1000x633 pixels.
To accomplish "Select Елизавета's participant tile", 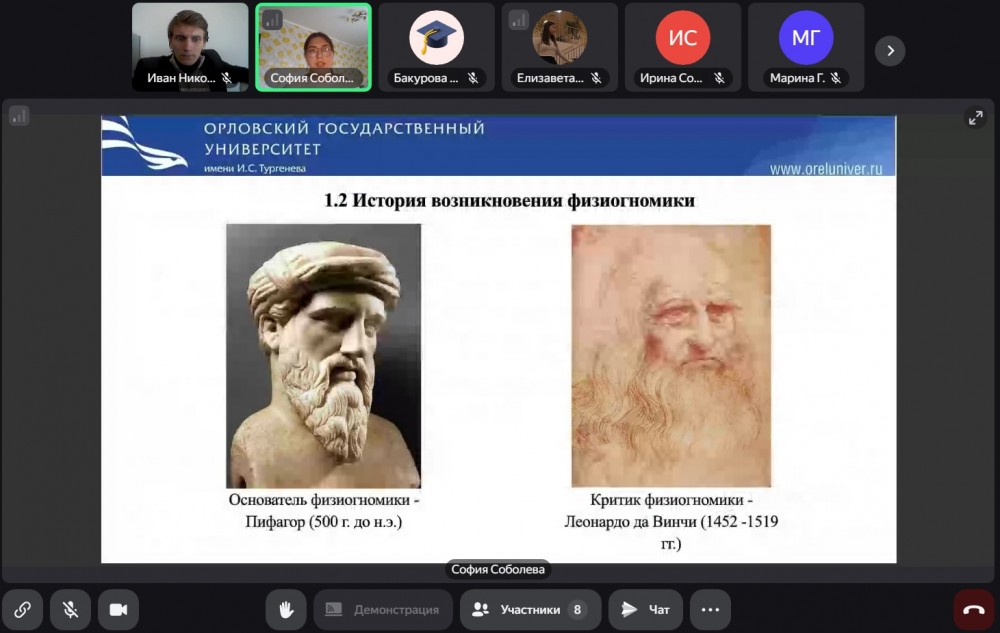I will 559,40.
